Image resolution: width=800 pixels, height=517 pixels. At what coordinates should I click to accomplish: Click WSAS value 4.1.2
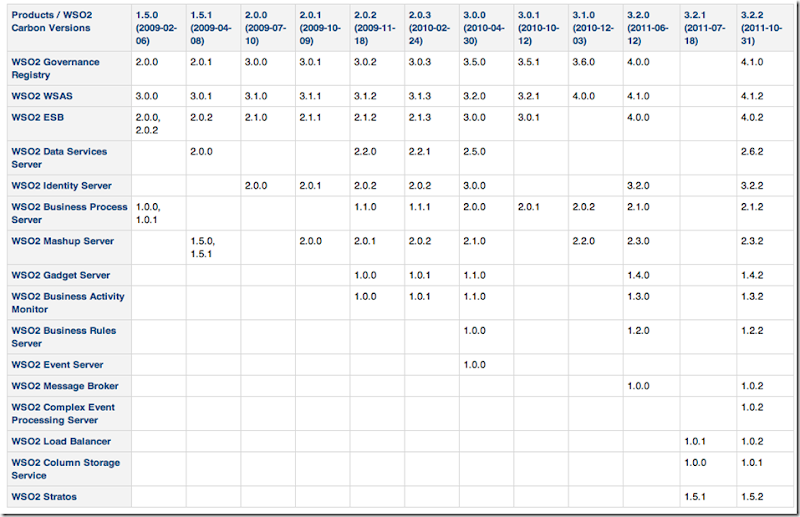coord(752,96)
